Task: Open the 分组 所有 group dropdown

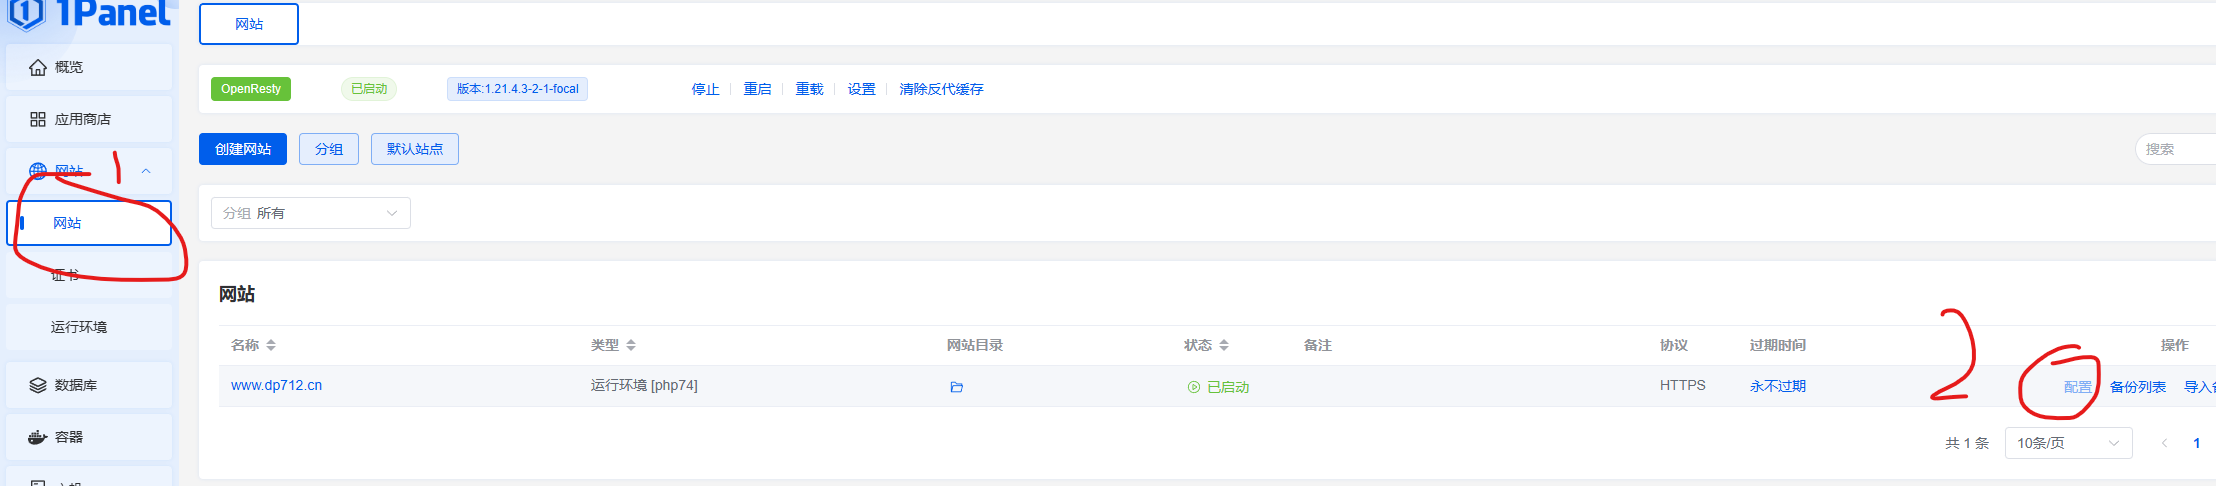Action: tap(311, 213)
